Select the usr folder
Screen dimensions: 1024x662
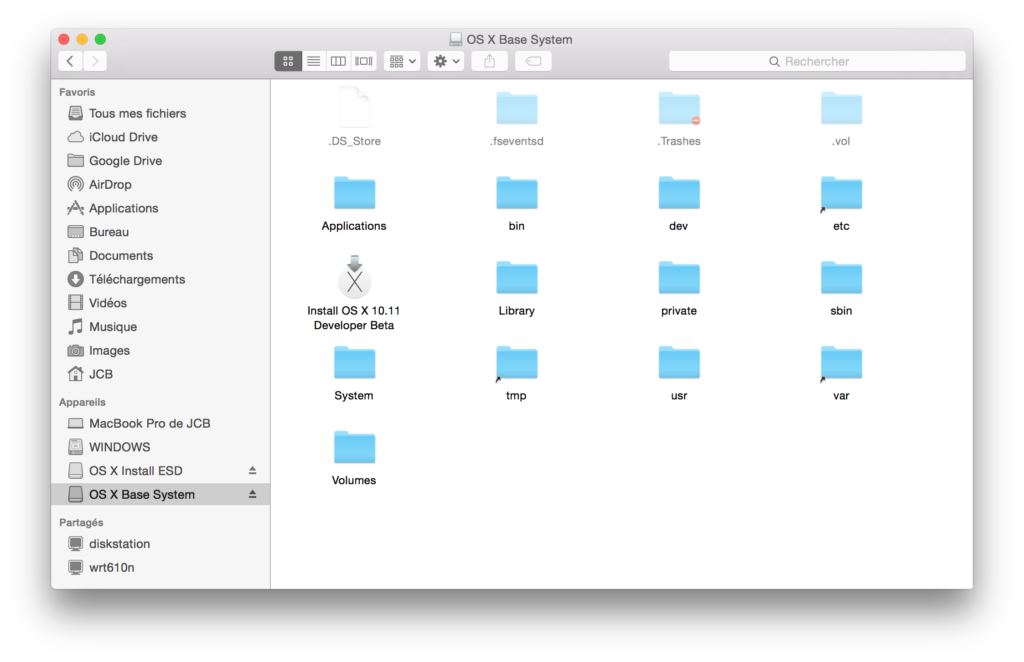(x=679, y=363)
